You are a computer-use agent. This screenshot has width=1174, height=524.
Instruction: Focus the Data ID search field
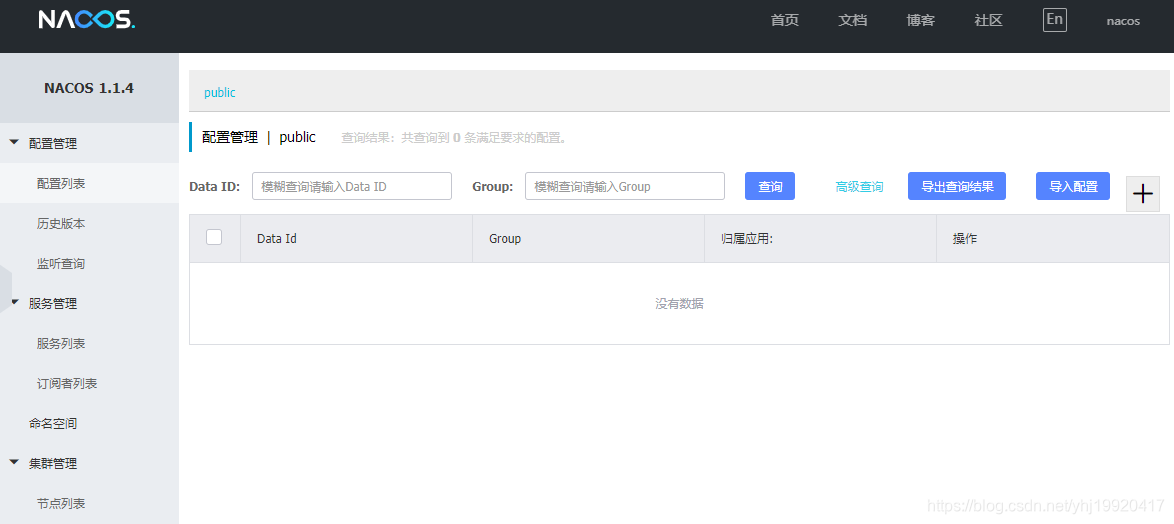click(352, 186)
